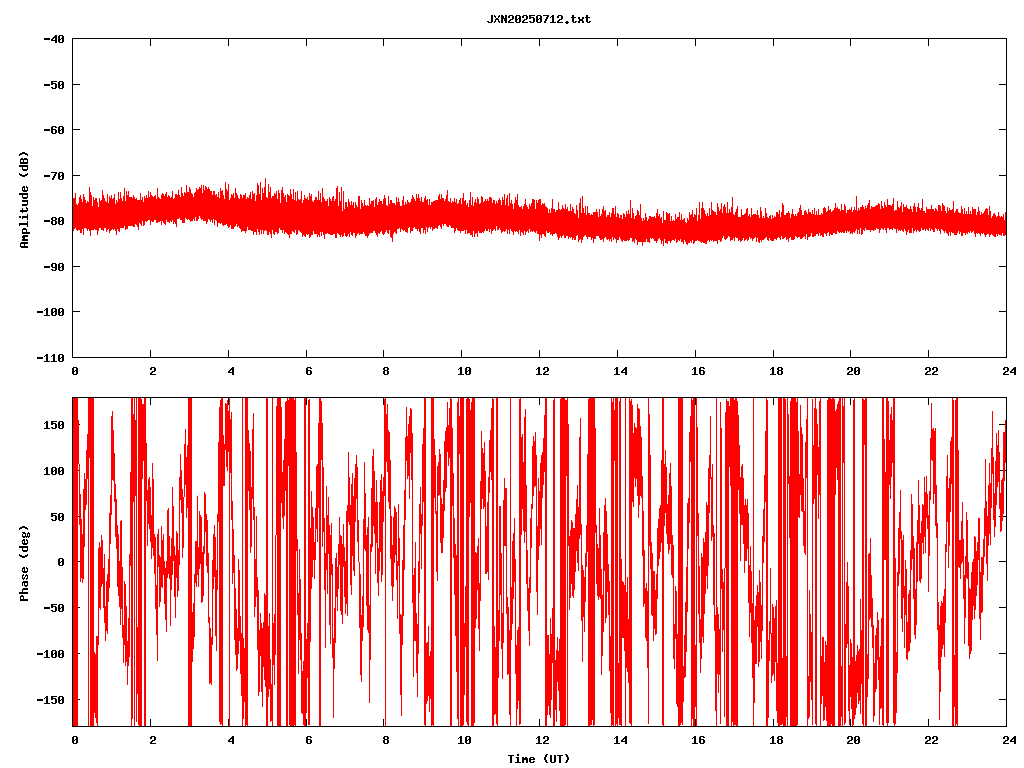Click the -60 amplitude tick label

(x=54, y=130)
